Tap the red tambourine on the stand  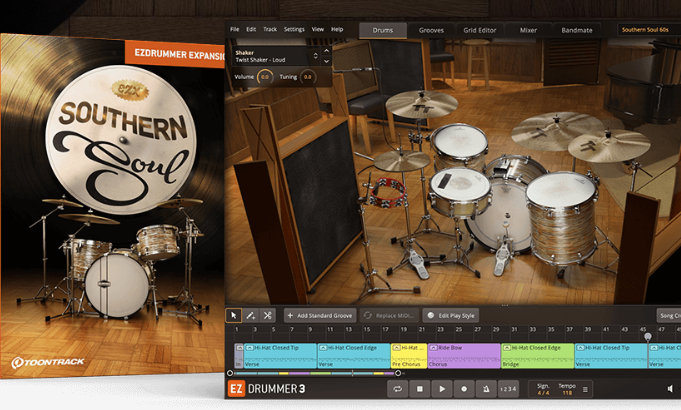(387, 192)
